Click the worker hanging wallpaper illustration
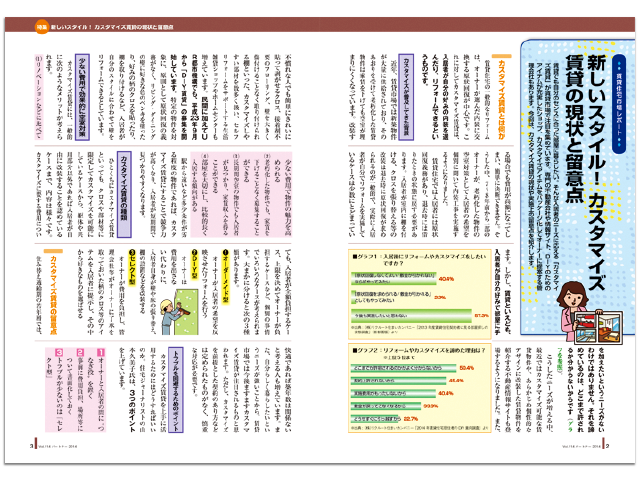The width and height of the screenshot is (640, 480). (x=179, y=312)
